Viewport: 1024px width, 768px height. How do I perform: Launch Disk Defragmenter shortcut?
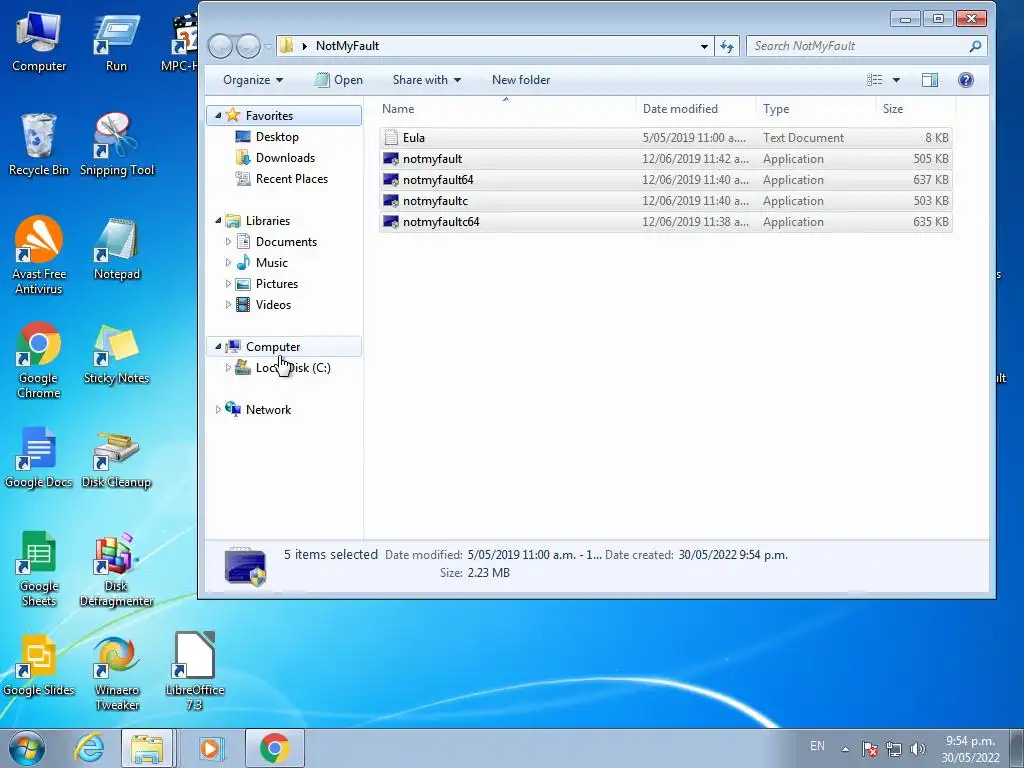point(116,568)
